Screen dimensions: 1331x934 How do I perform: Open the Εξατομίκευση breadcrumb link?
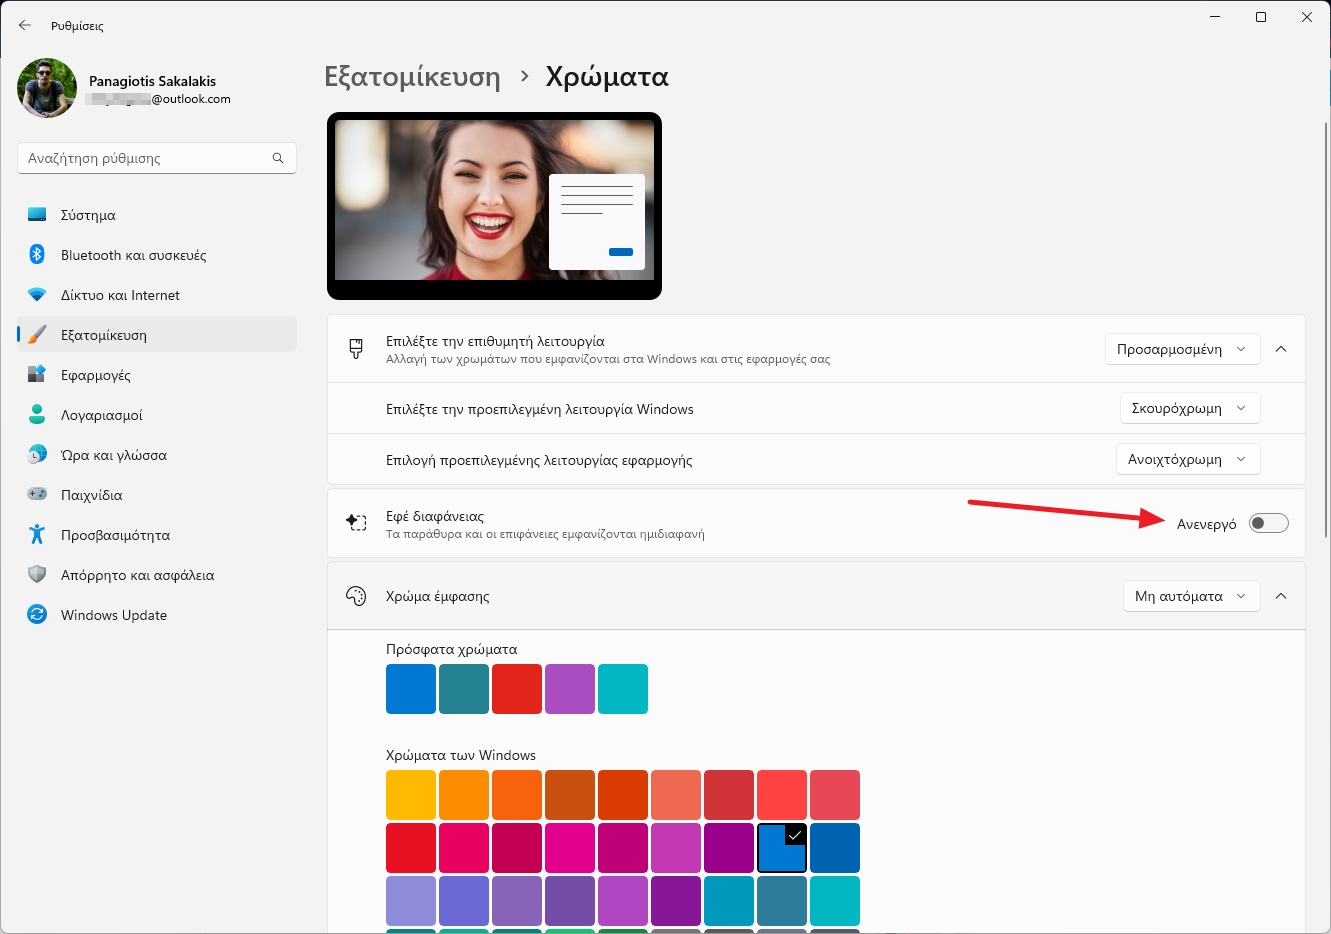(412, 76)
